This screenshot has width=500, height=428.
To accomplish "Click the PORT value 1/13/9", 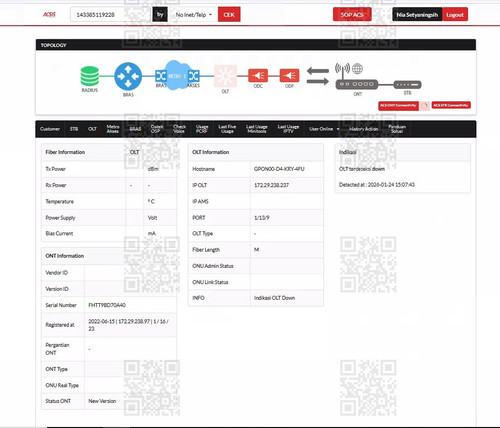I will (x=262, y=218).
